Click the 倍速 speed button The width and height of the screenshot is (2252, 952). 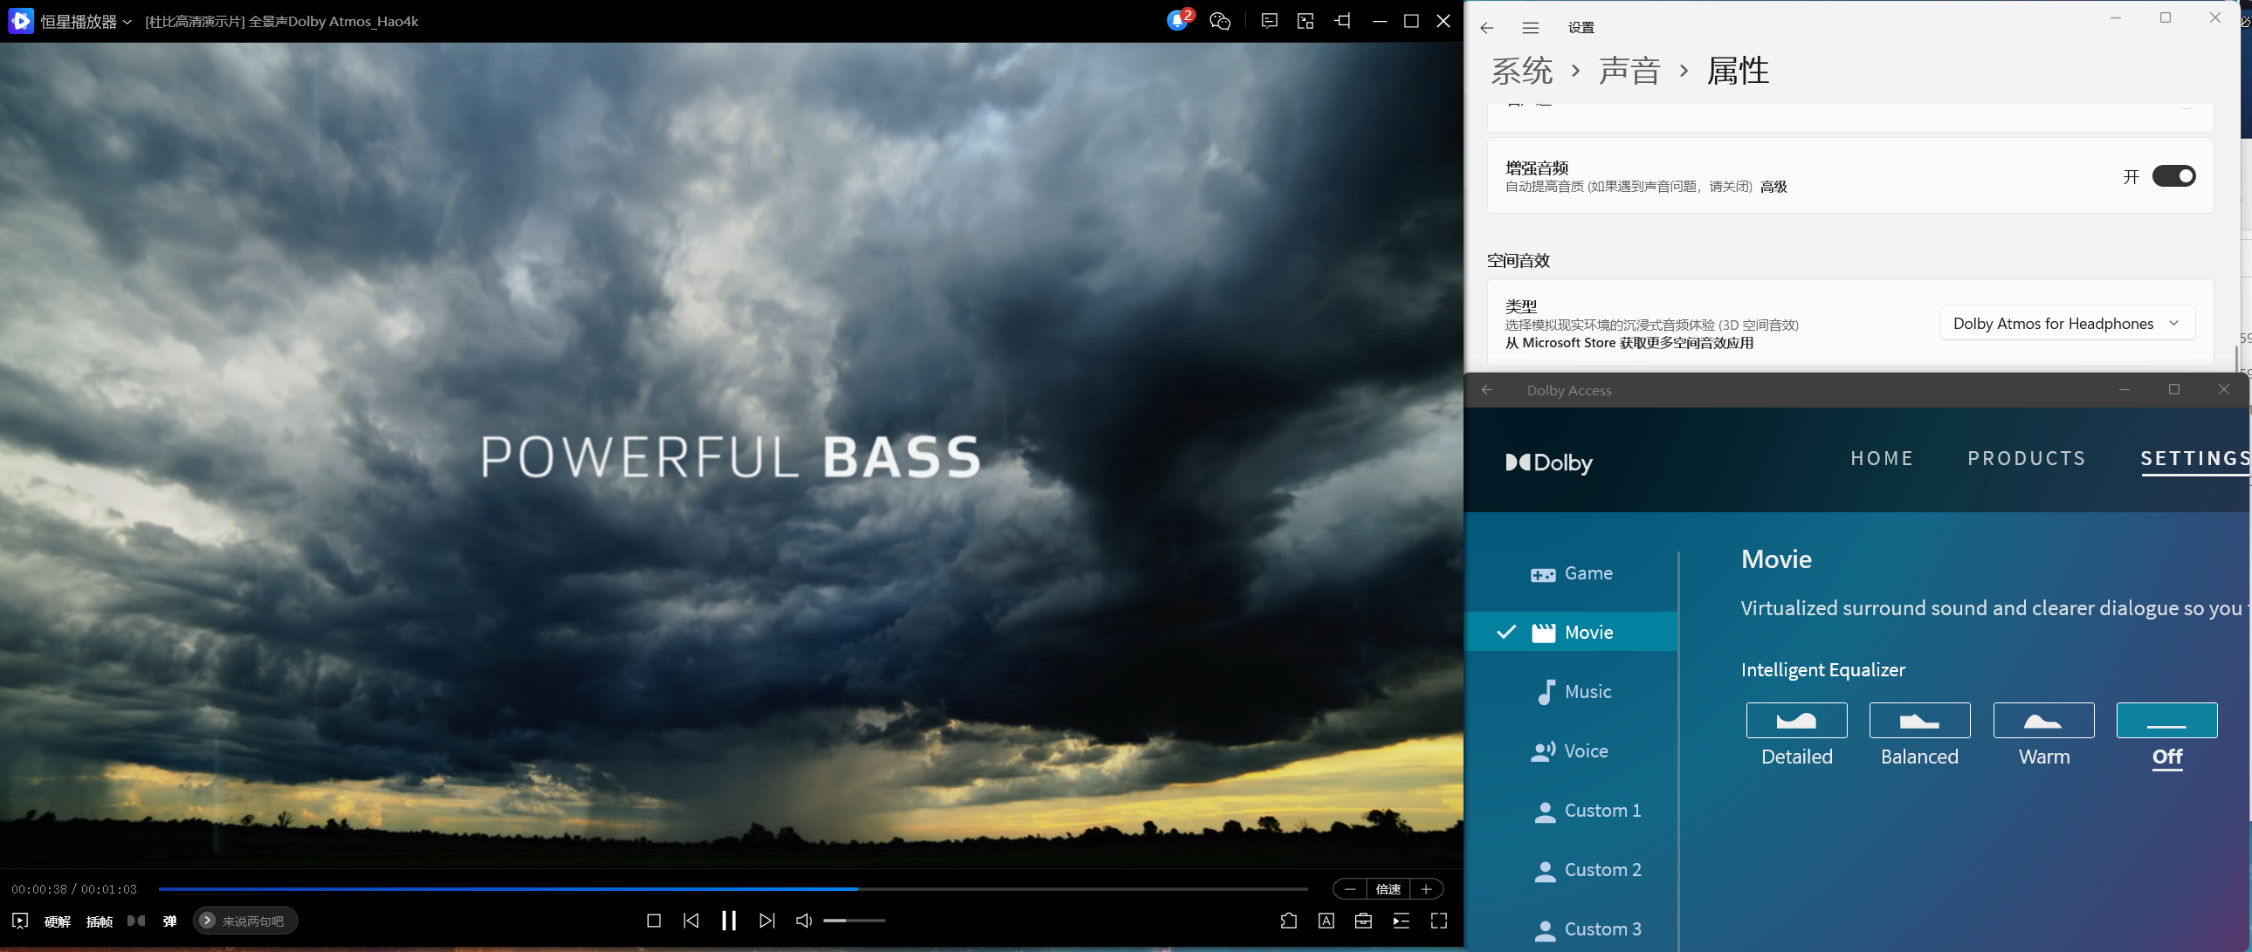pos(1388,889)
